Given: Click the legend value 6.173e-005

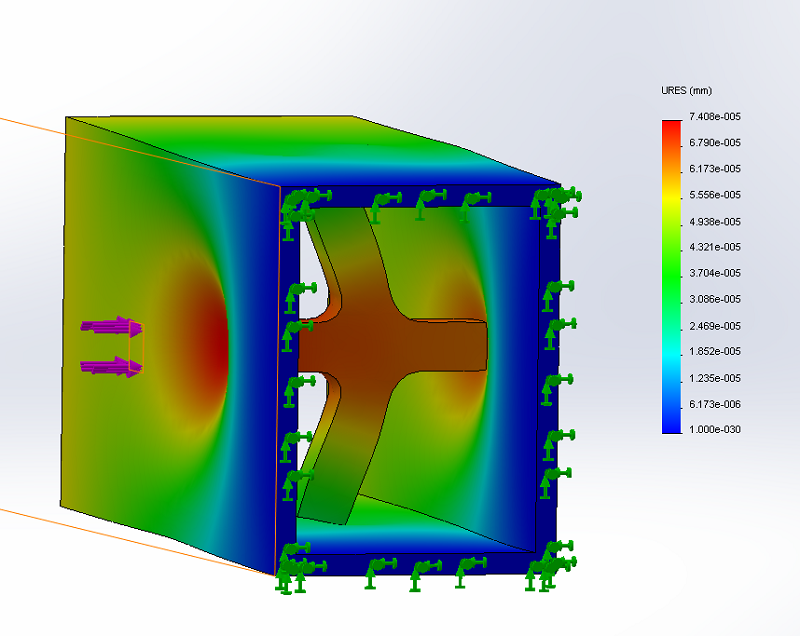Looking at the screenshot, I should 714,169.
